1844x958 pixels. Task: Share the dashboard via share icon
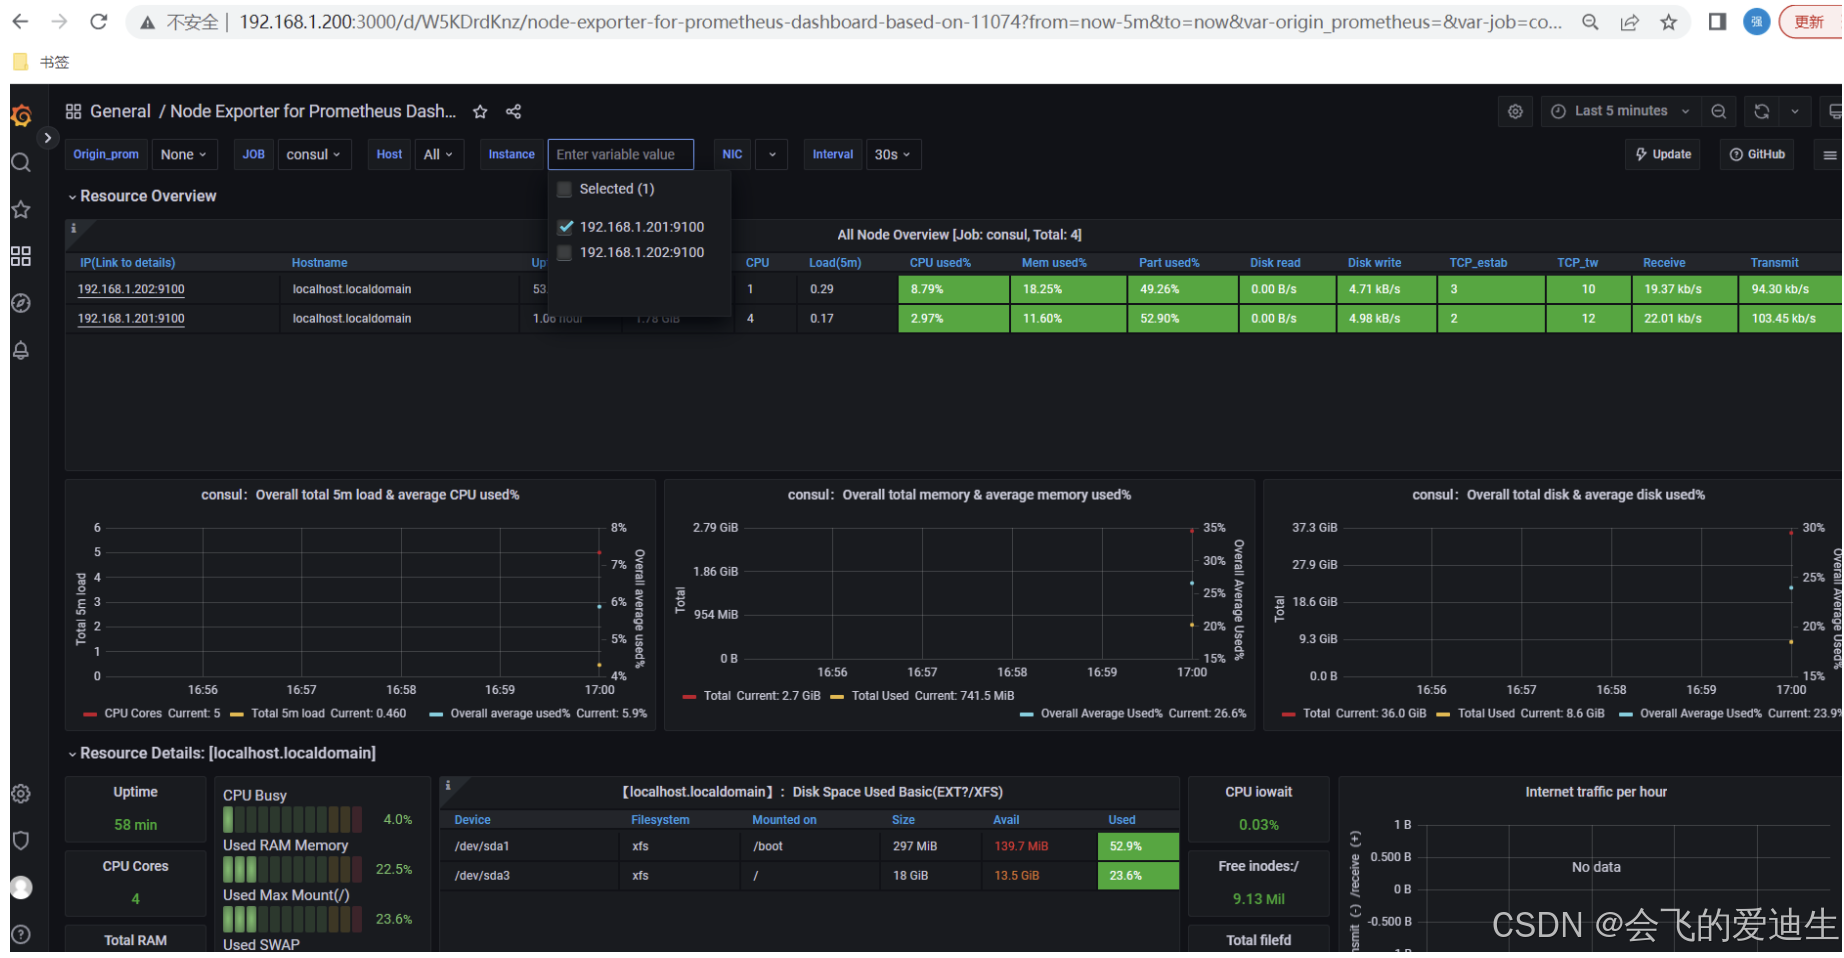click(x=514, y=112)
